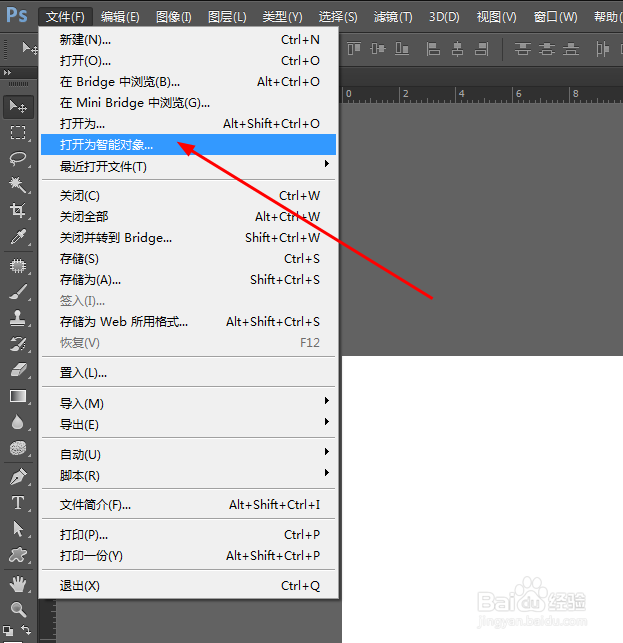
Task: Open the 图像(I) menu
Action: (x=174, y=17)
